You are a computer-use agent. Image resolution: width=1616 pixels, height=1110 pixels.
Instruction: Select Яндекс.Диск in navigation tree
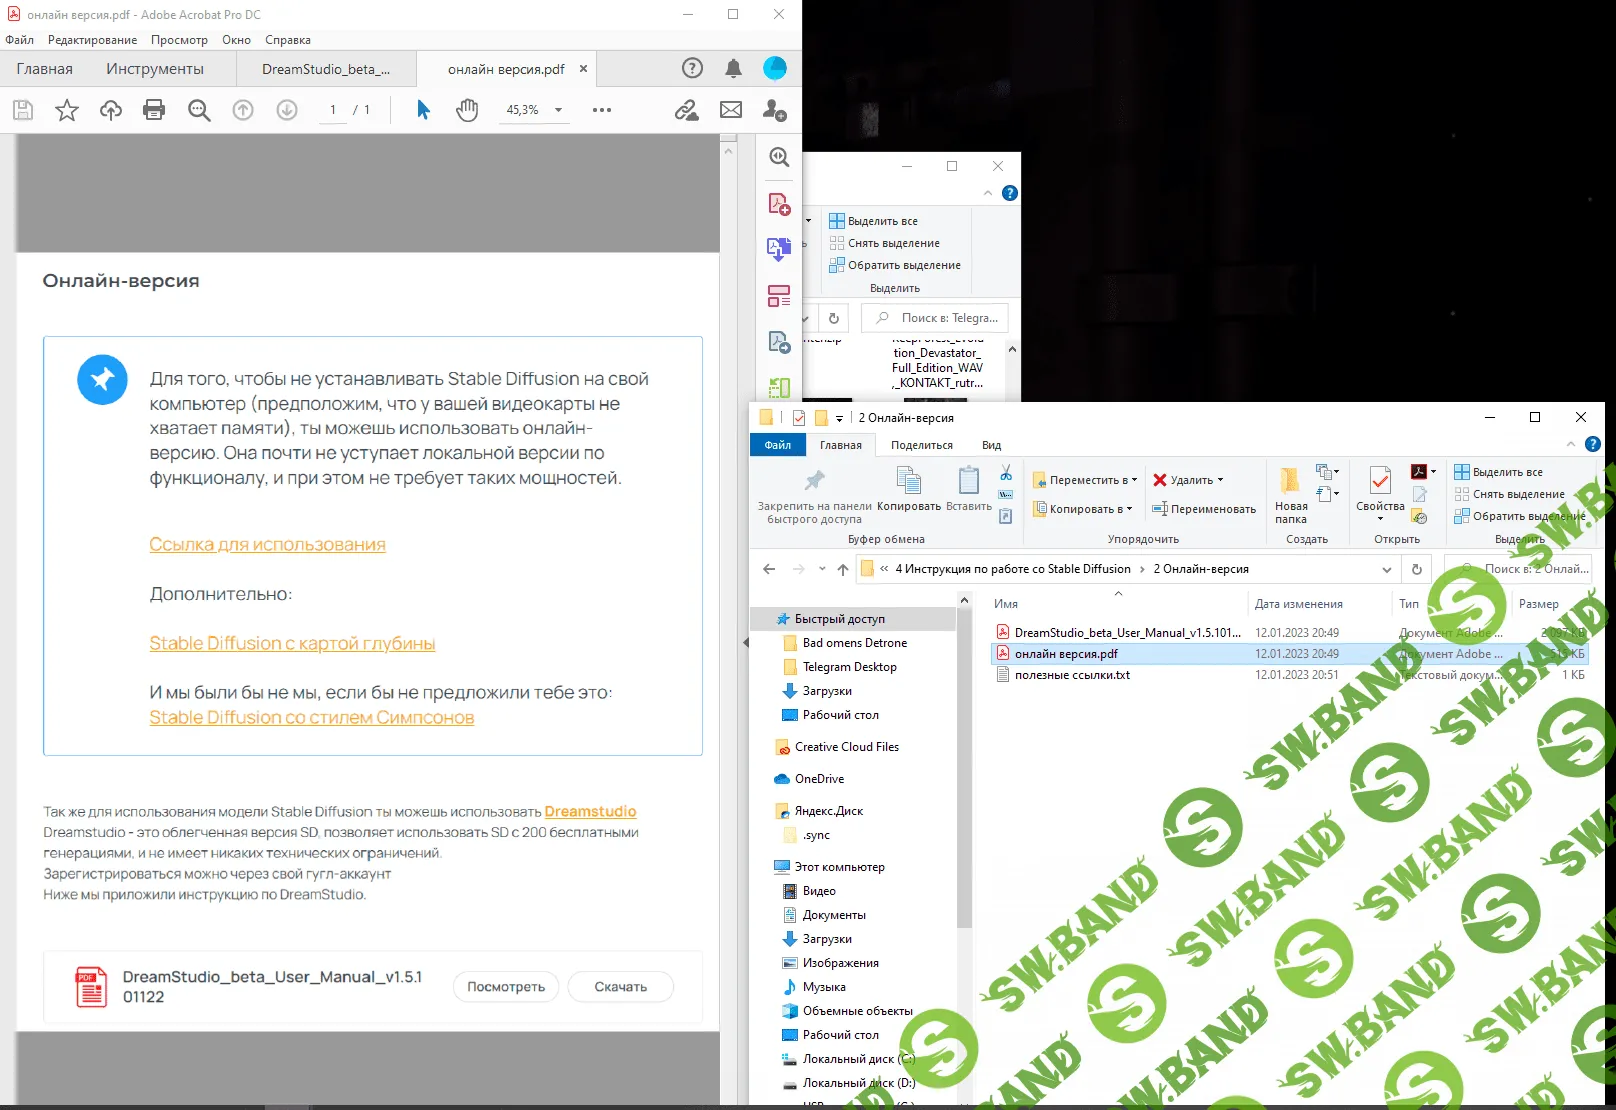pyautogui.click(x=828, y=811)
